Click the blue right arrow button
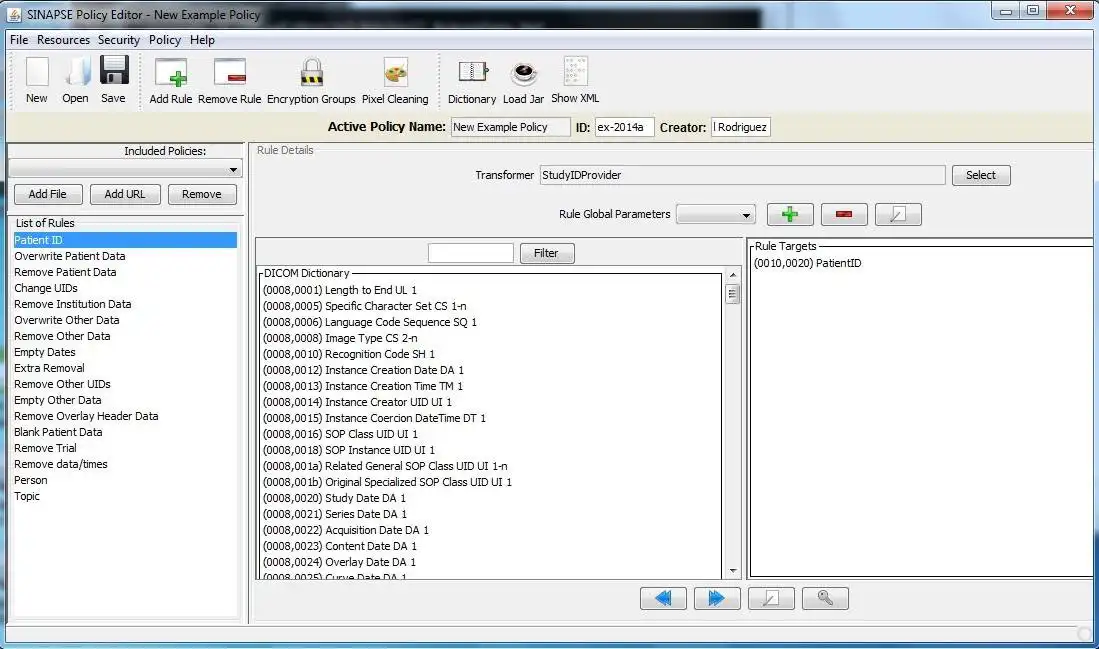This screenshot has width=1099, height=649. click(717, 599)
